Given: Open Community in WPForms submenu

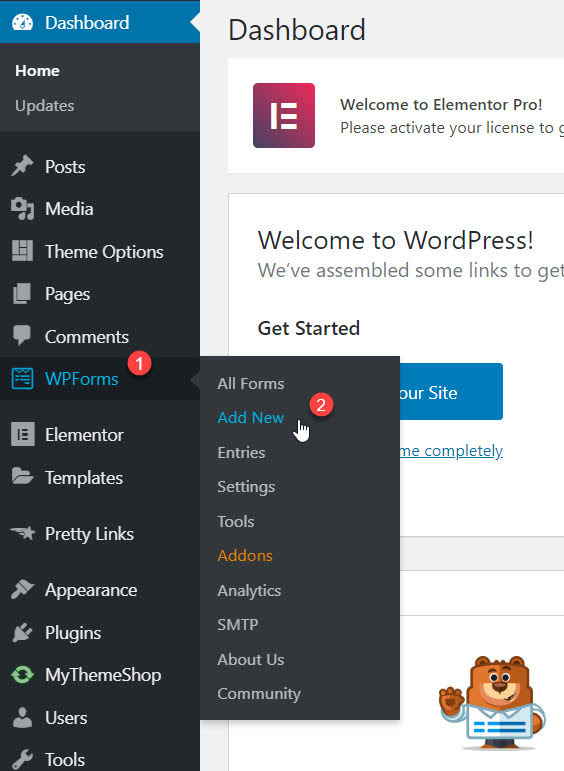Looking at the screenshot, I should coord(259,694).
